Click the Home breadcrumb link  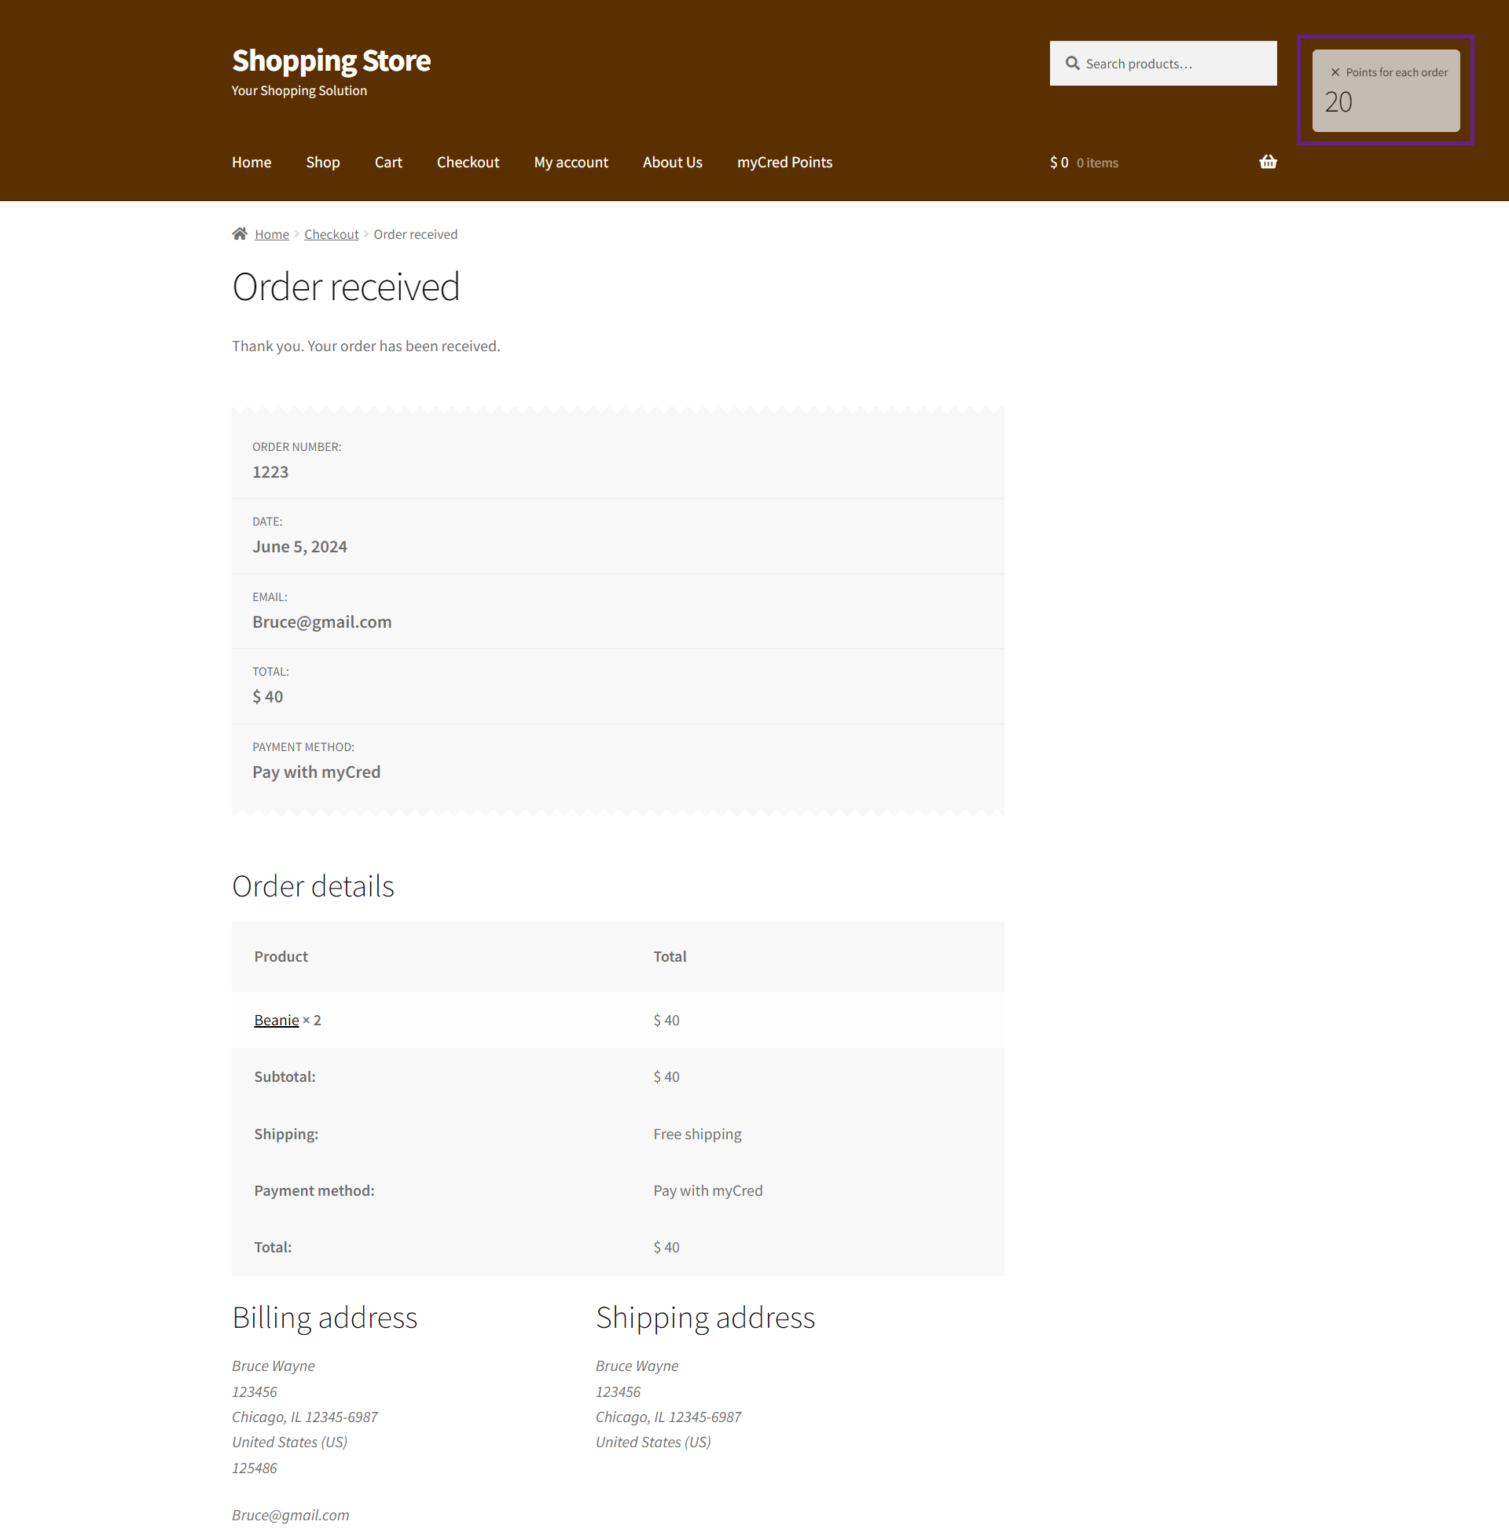[x=271, y=233]
